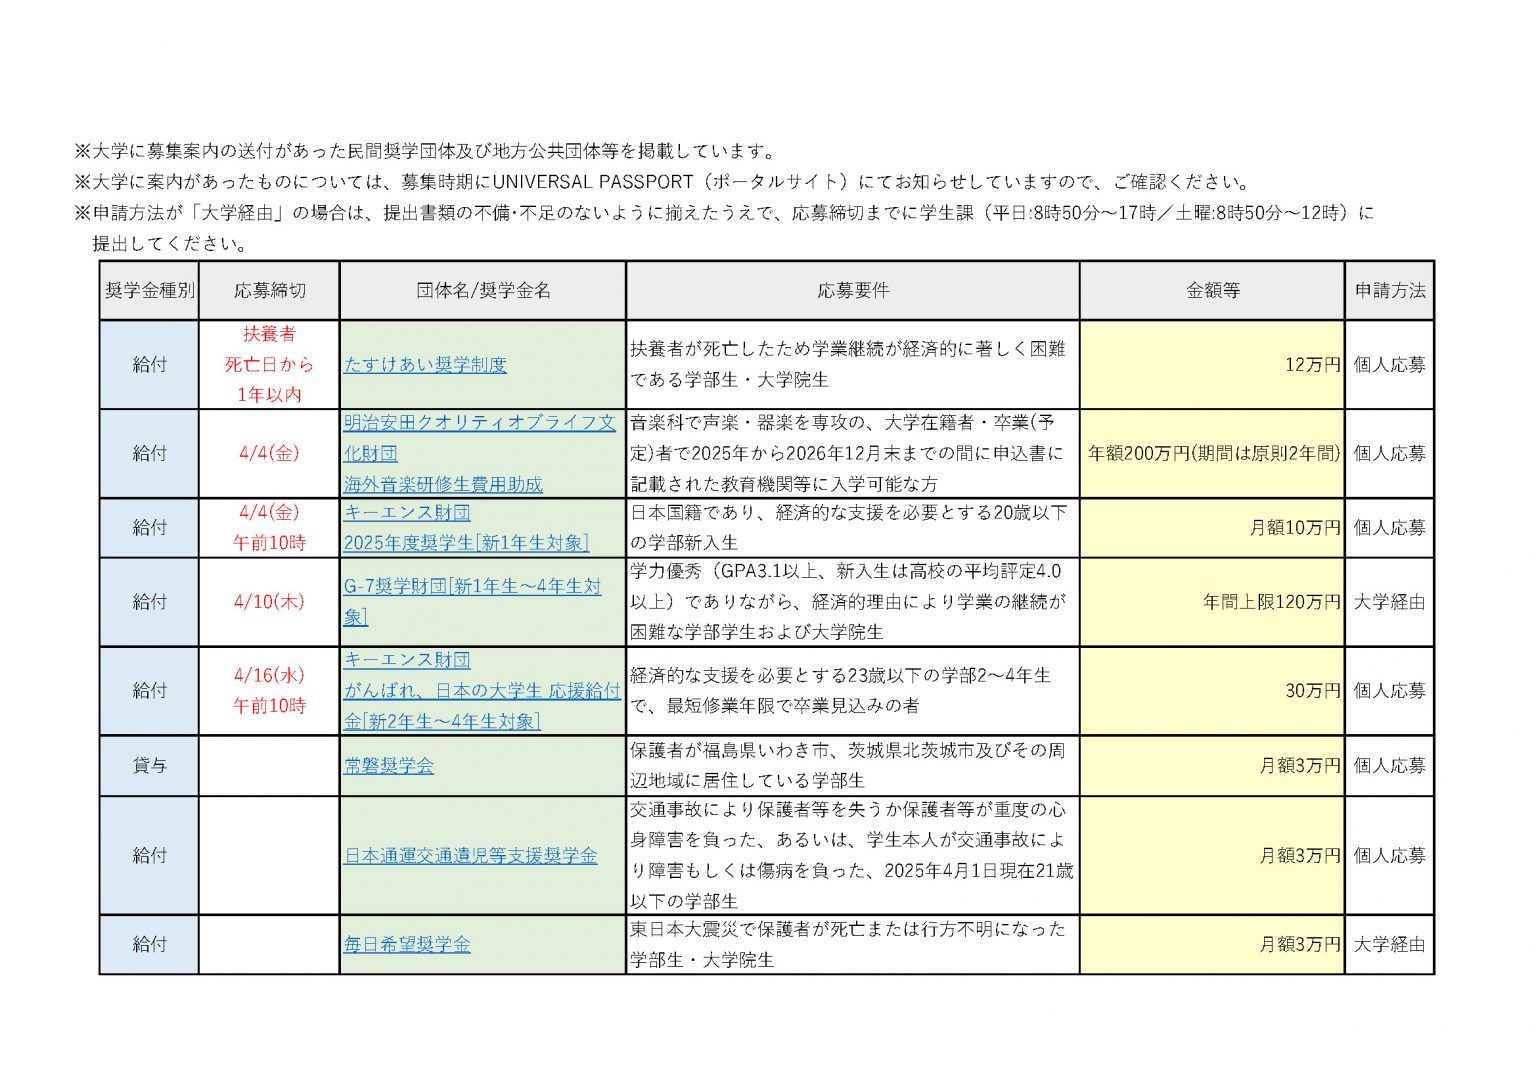Open the 日本通運交通遺児等支援奨学金 link
Viewport: 1536px width, 1087px height.
tap(470, 856)
